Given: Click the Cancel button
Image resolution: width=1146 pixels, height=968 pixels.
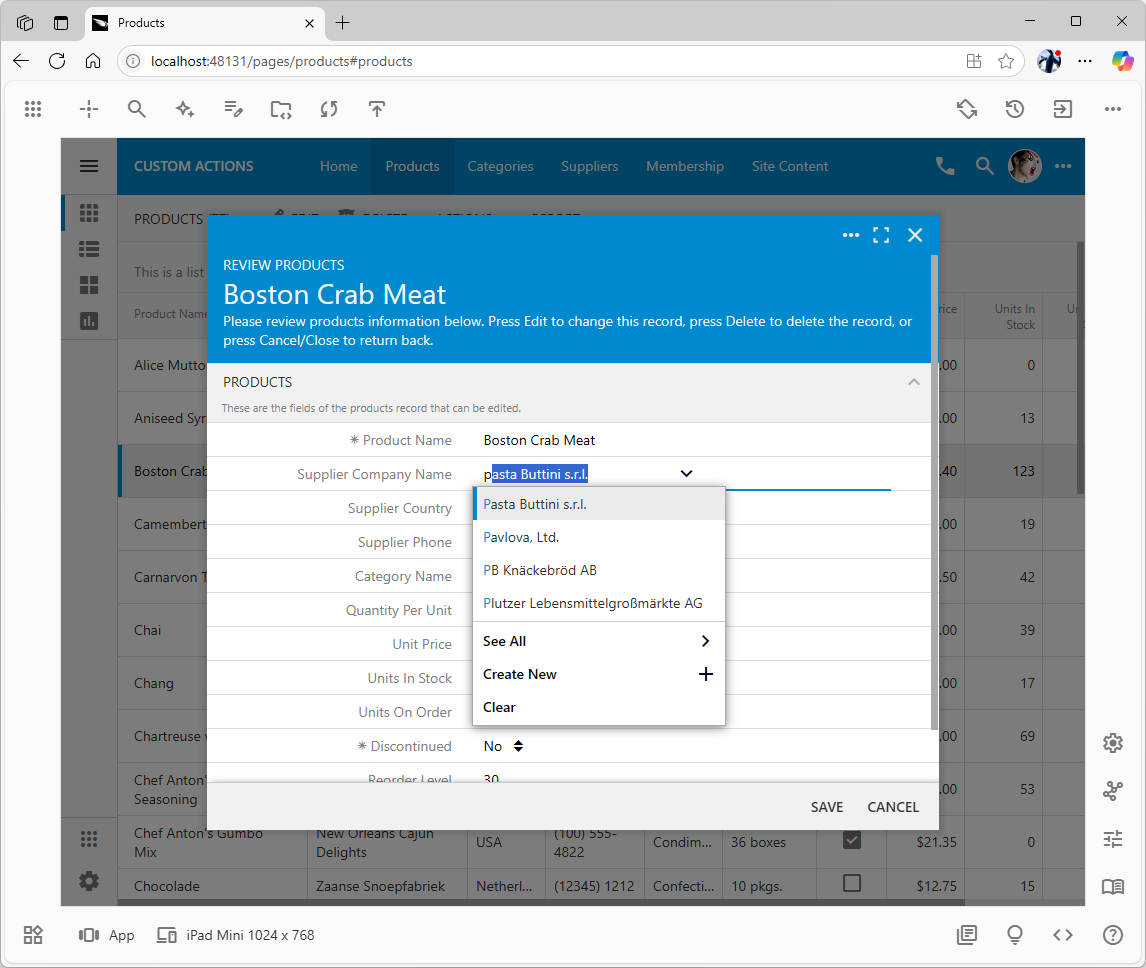Looking at the screenshot, I should click(892, 806).
